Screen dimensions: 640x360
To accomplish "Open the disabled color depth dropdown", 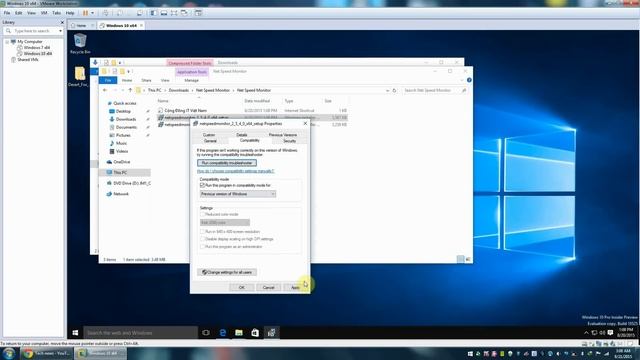I will (225, 222).
